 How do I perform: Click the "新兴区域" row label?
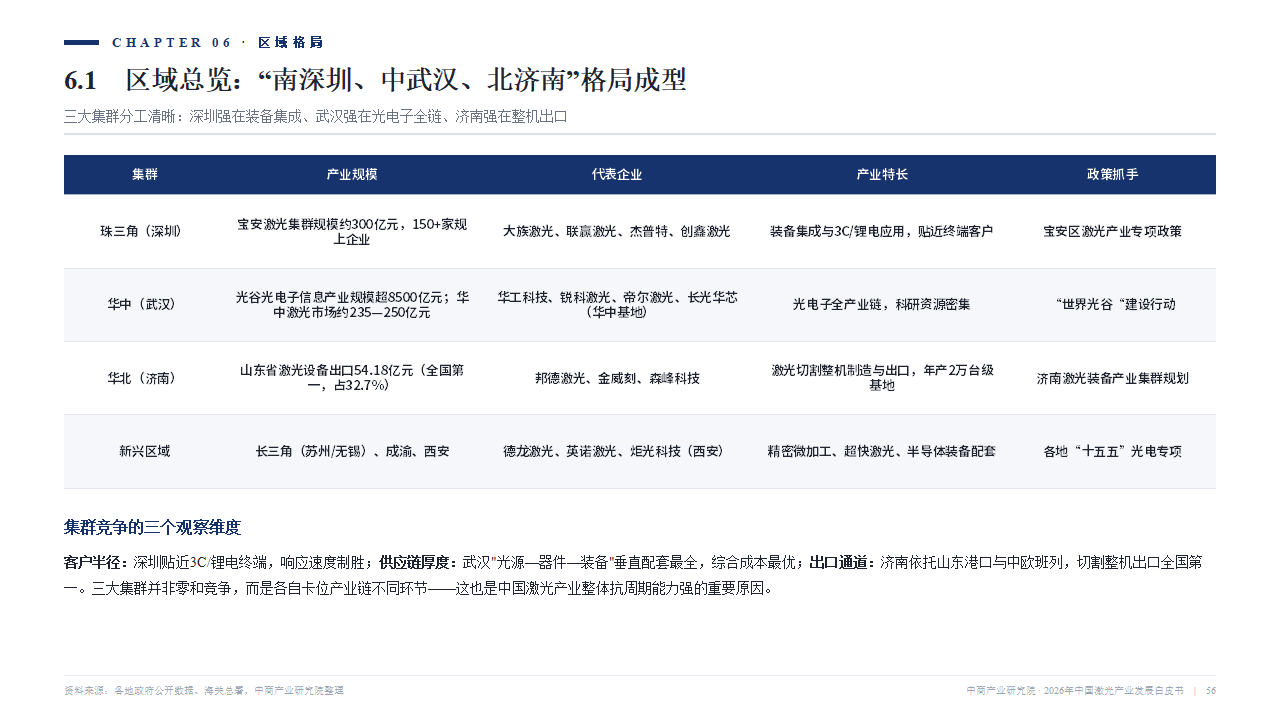[x=145, y=451]
